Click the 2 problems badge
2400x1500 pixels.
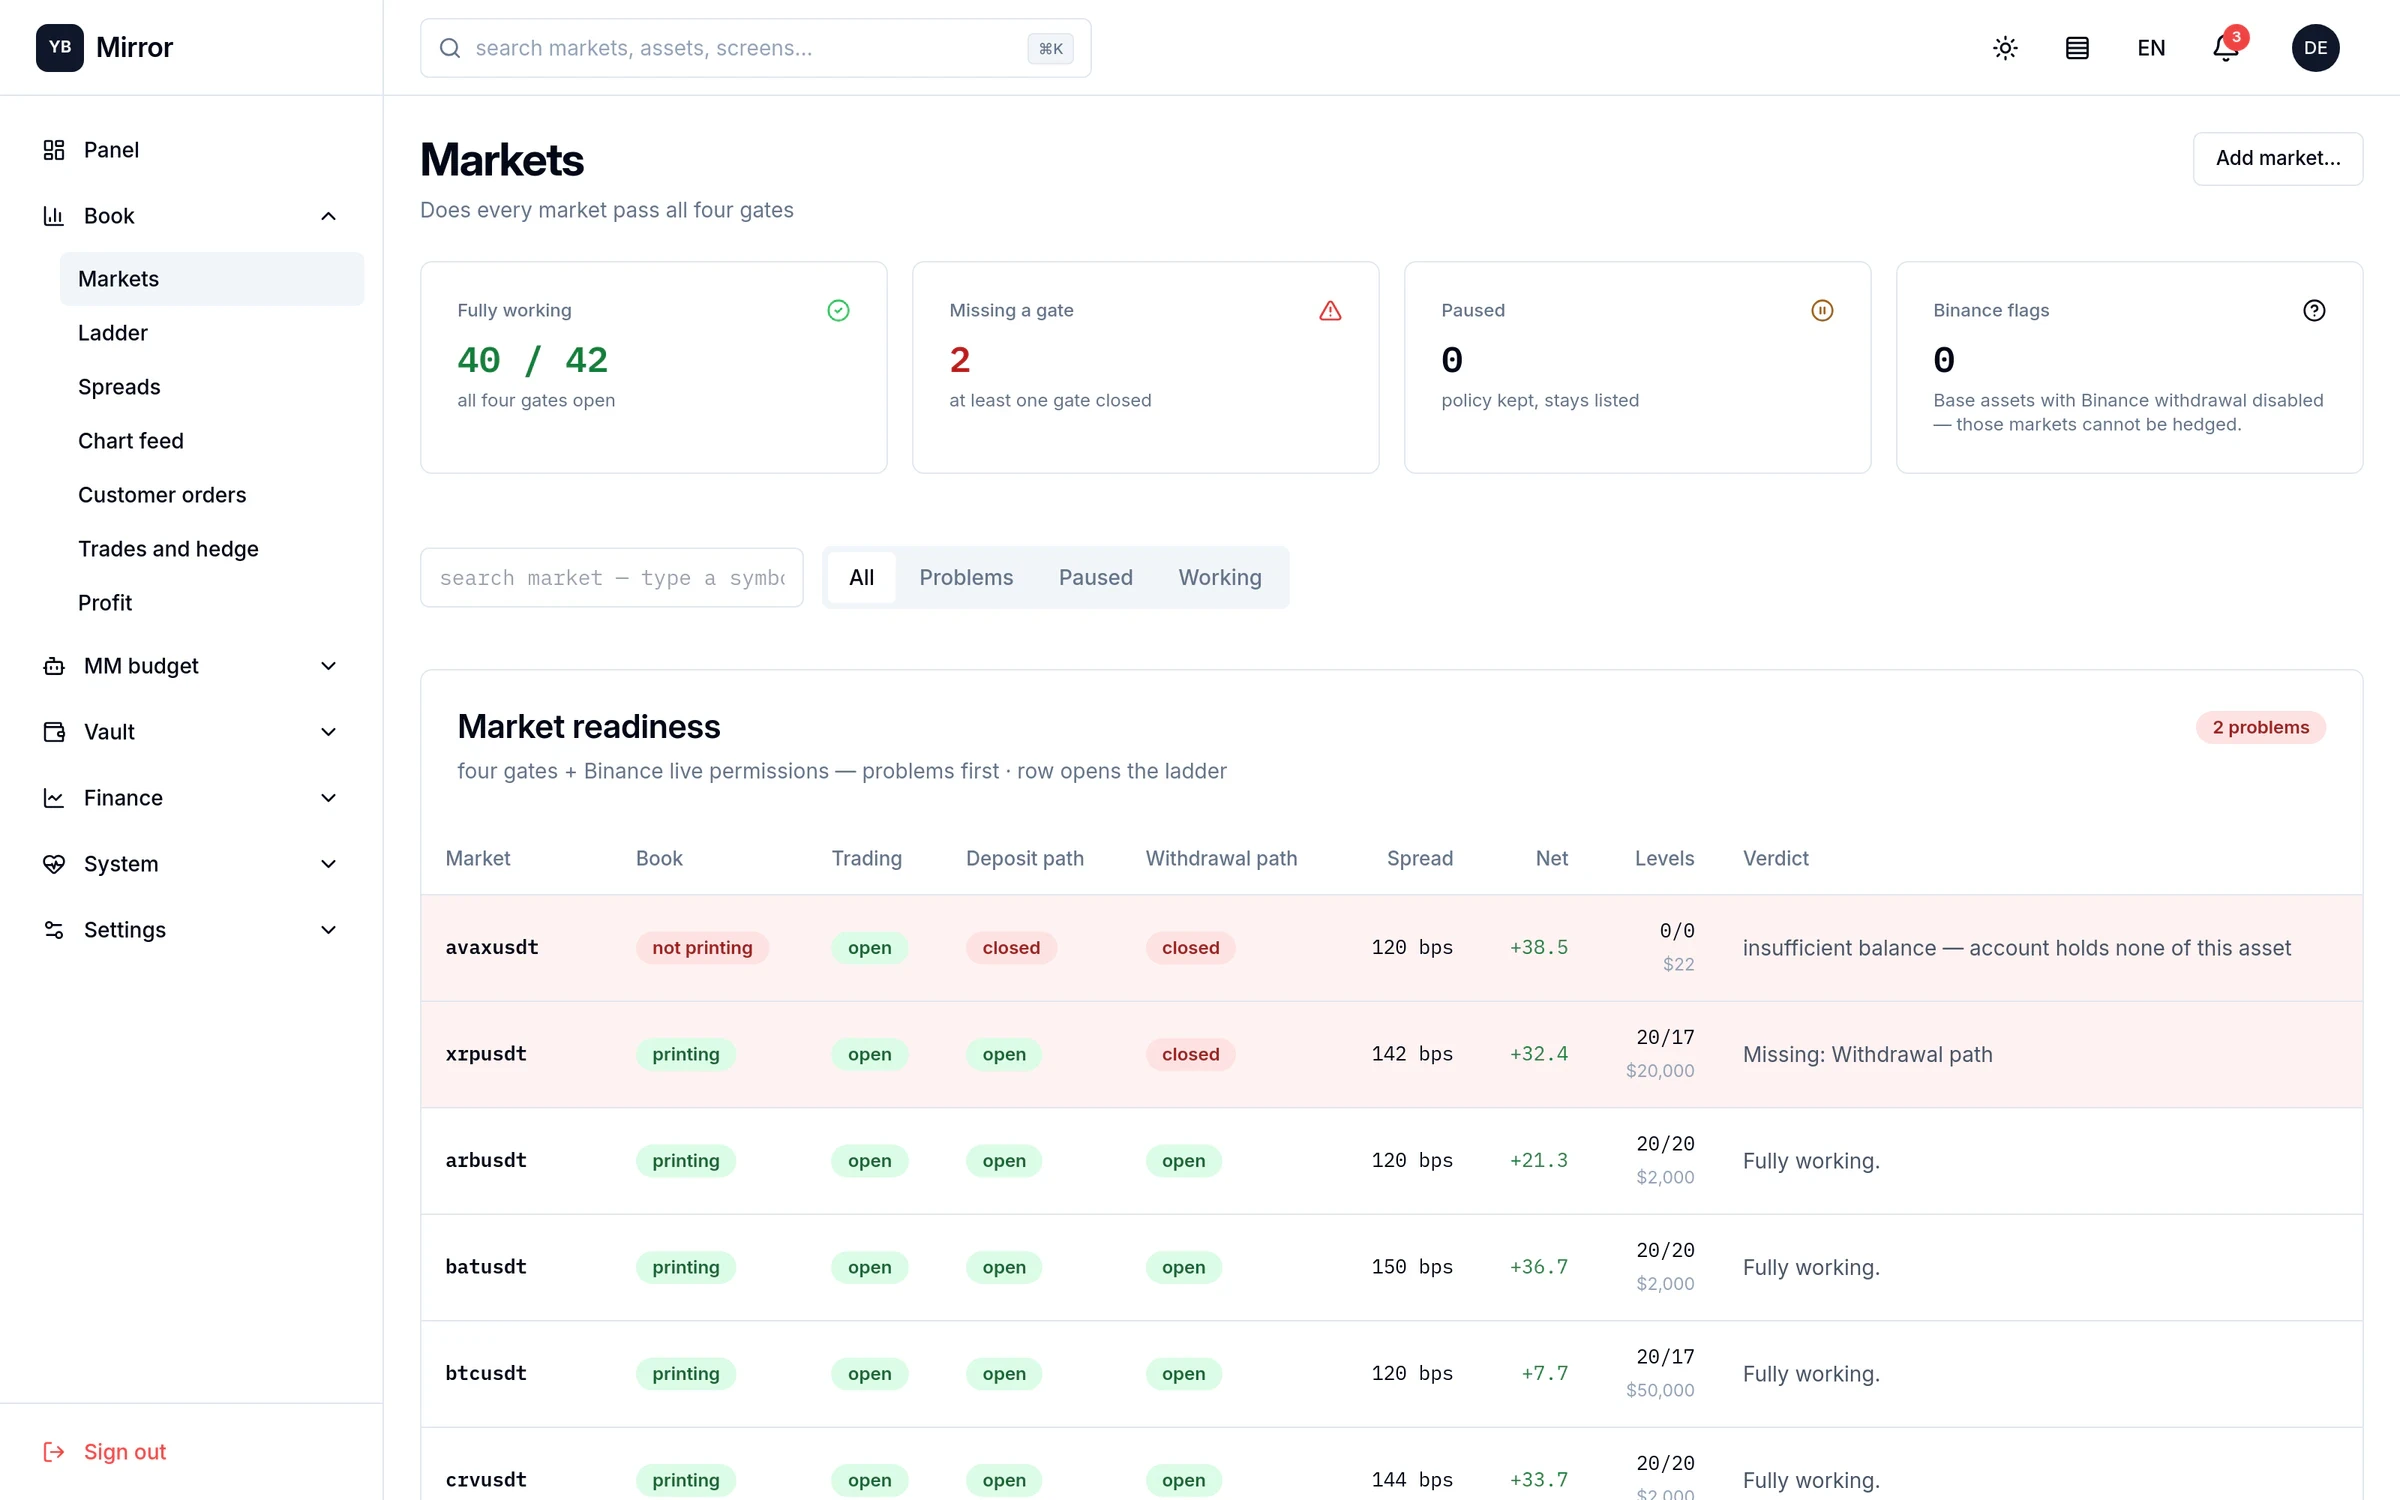2260,728
